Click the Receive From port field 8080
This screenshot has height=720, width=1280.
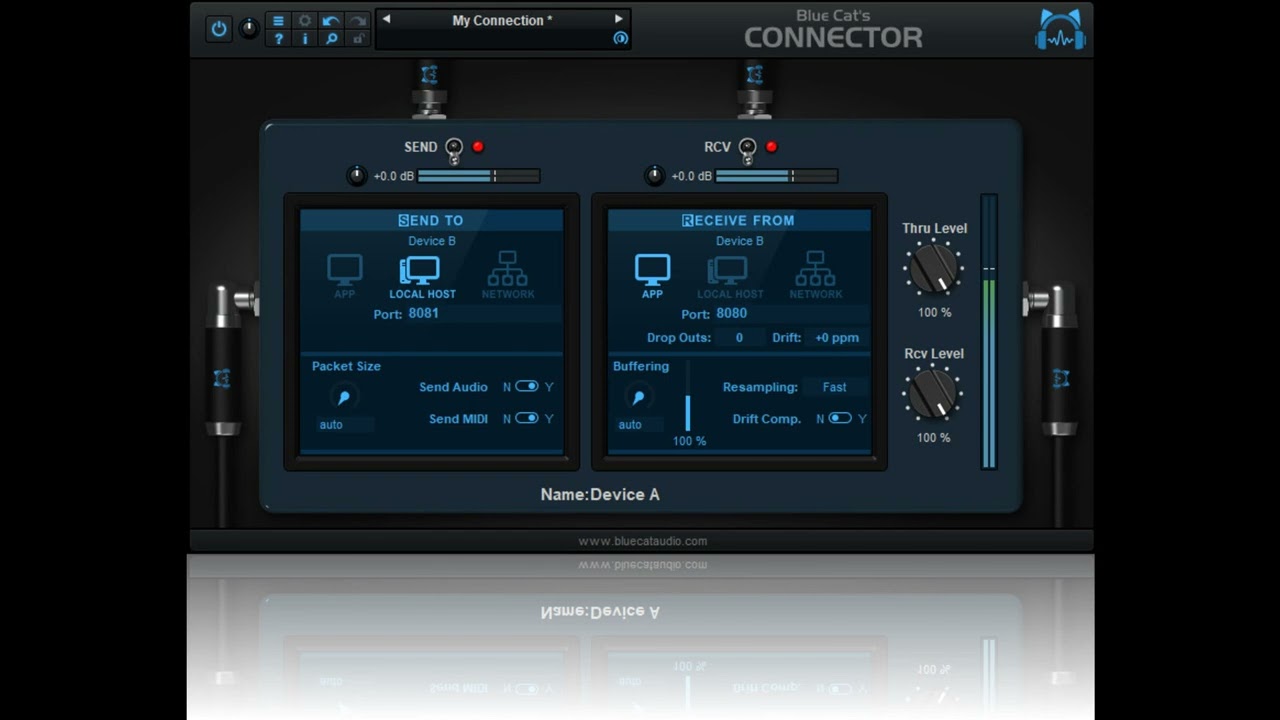[792, 314]
